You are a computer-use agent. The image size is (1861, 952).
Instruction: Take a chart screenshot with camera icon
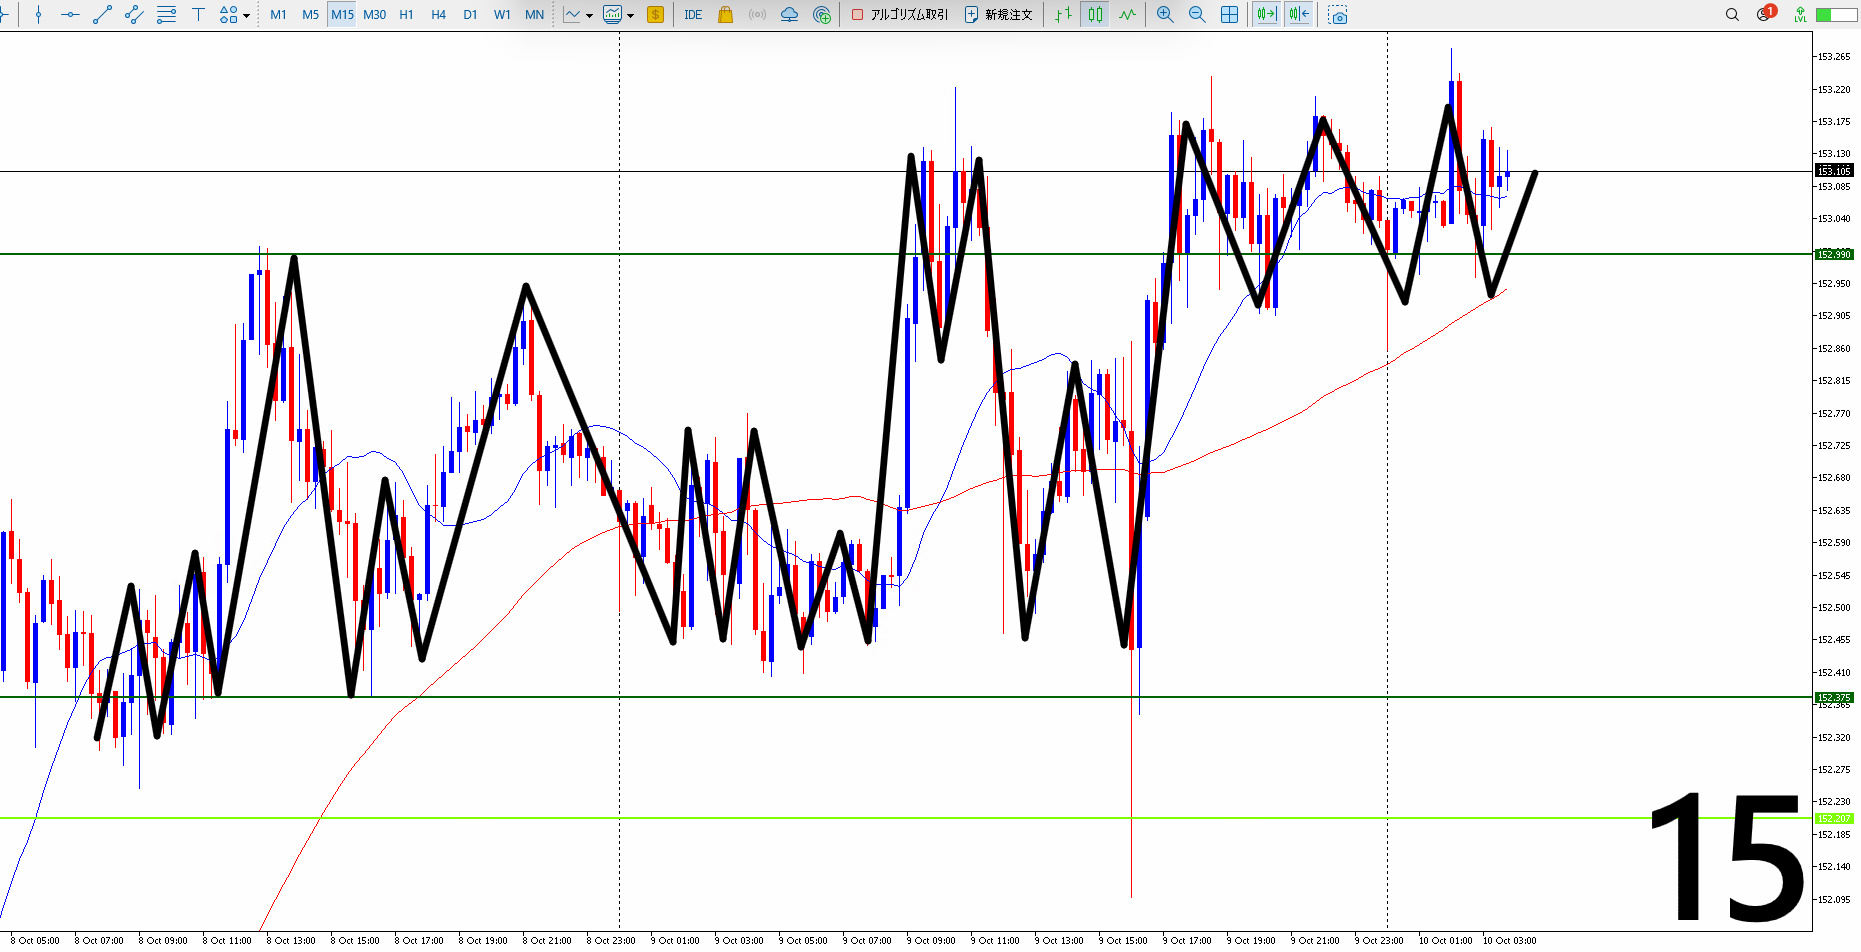pos(1338,15)
